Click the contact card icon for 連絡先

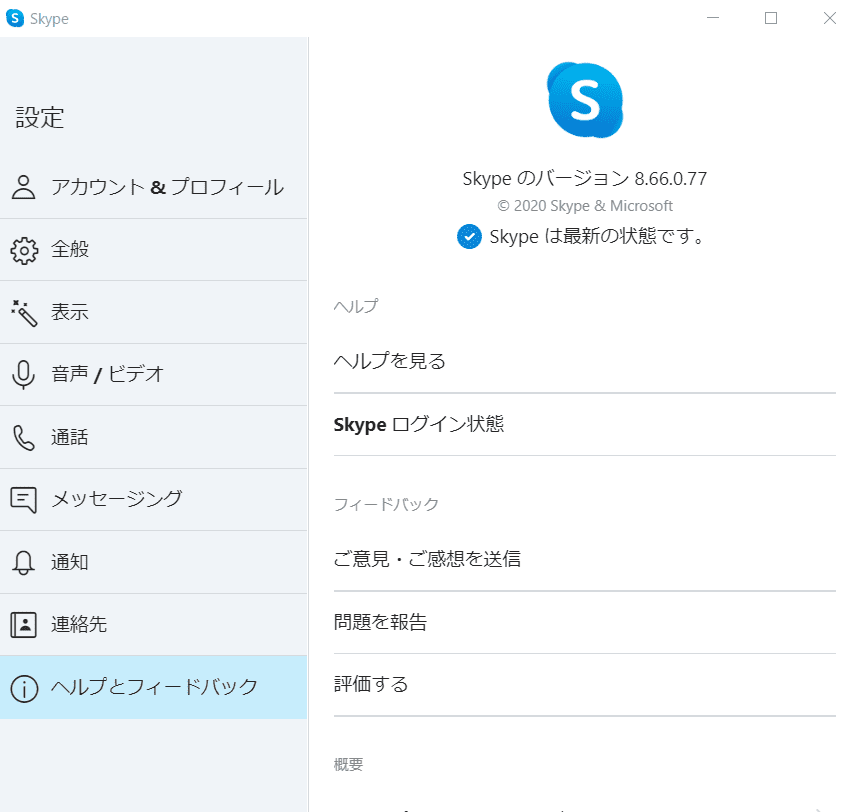click(24, 624)
